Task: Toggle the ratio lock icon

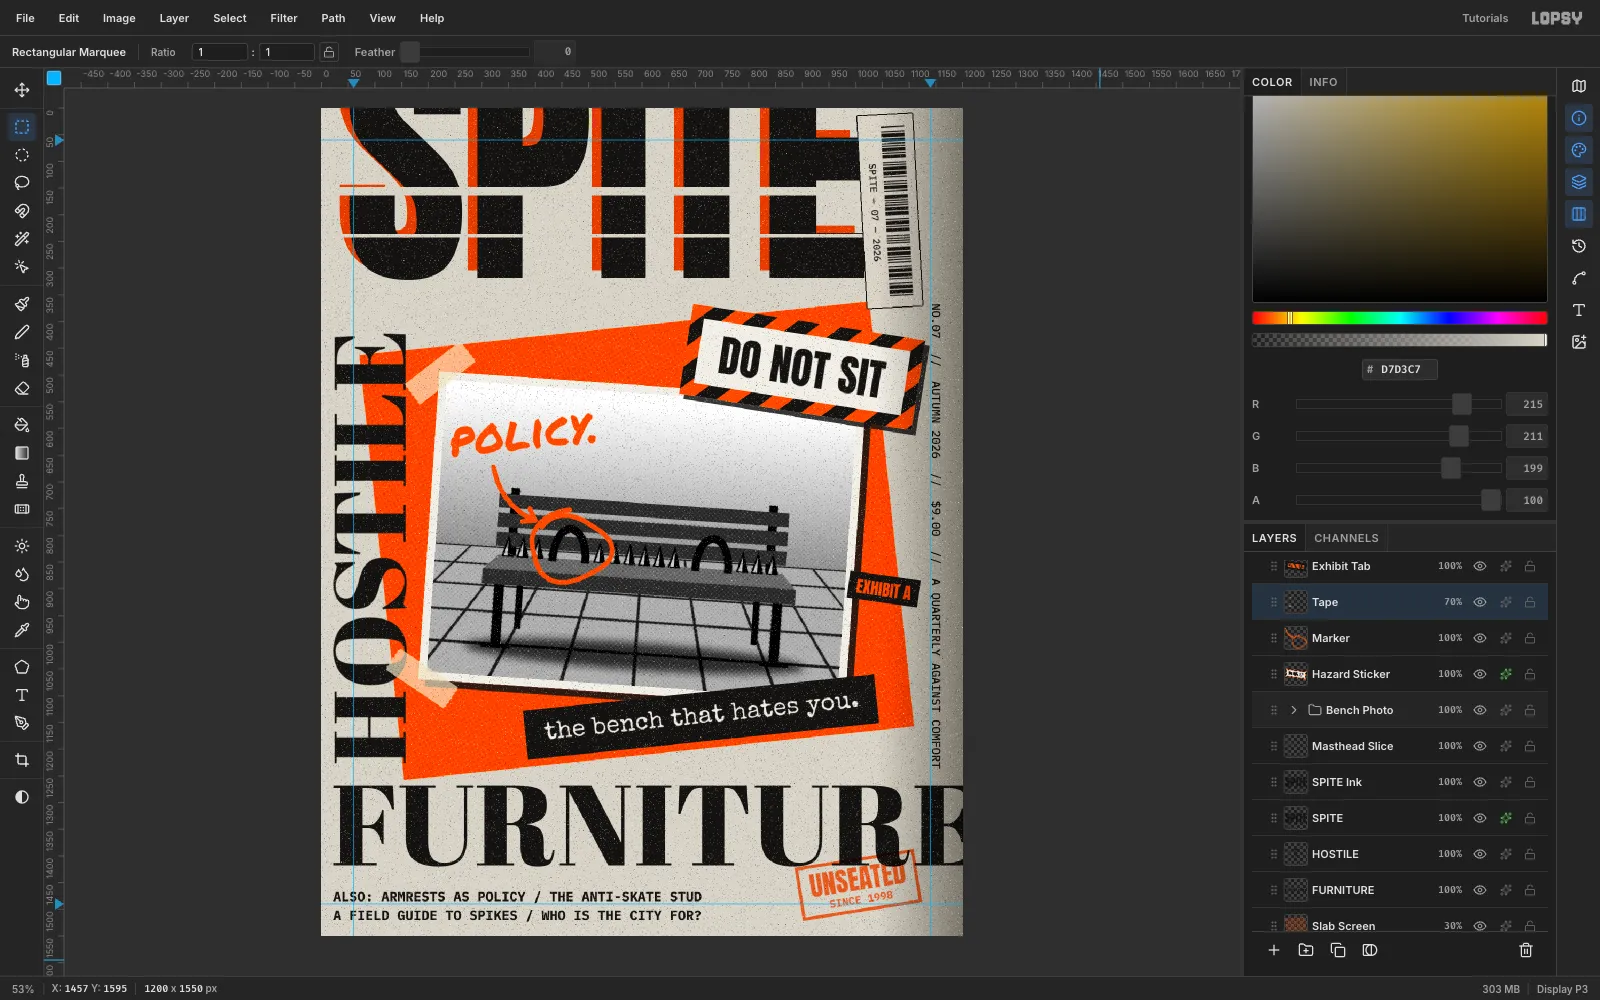Action: click(329, 52)
